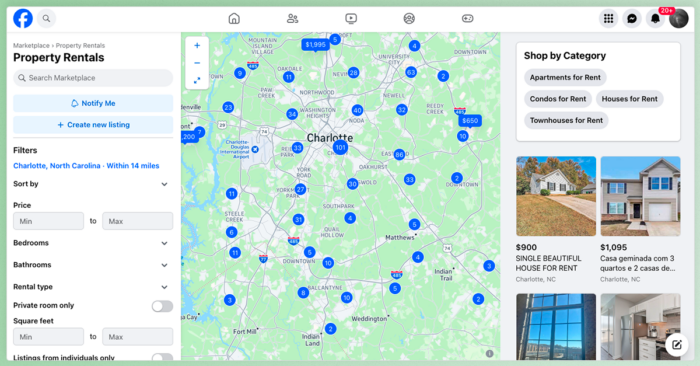Select the 40 listings cluster marker

pyautogui.click(x=357, y=110)
